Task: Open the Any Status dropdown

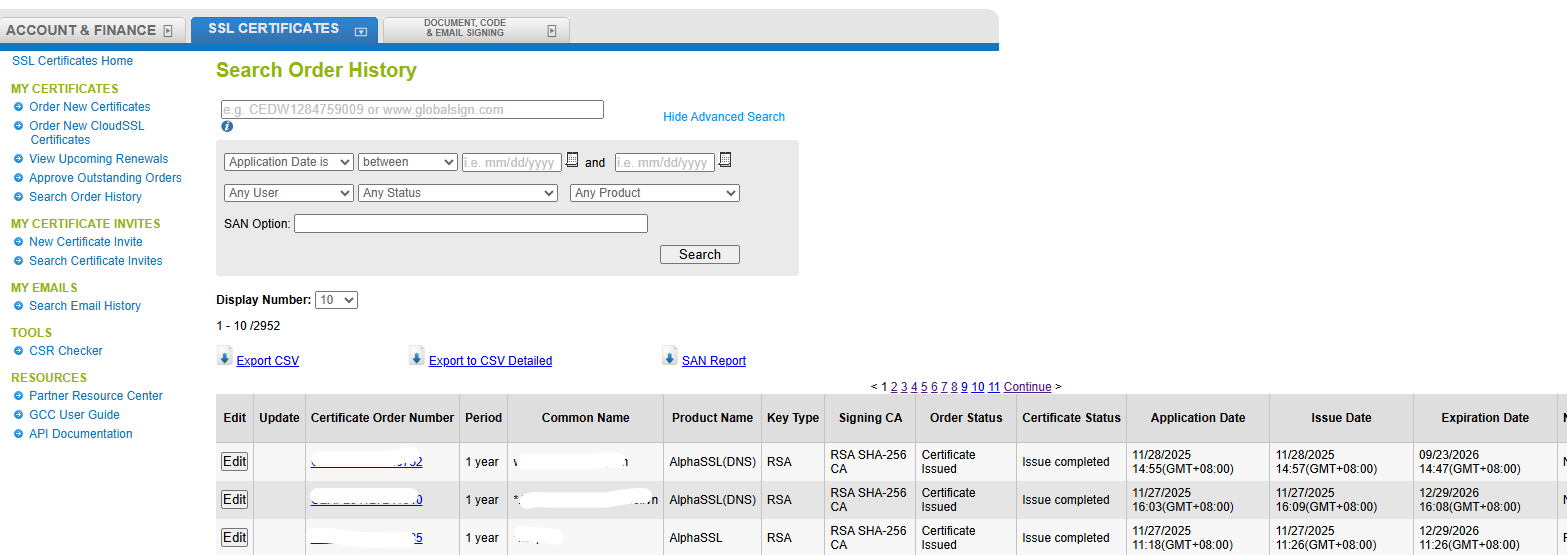Action: [457, 193]
